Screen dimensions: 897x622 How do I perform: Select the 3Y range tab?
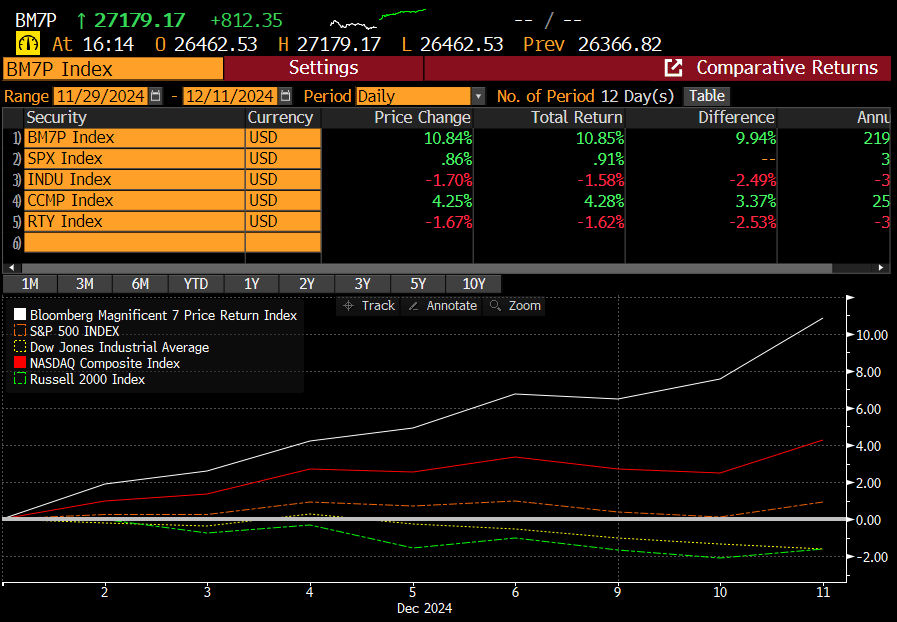coord(363,284)
